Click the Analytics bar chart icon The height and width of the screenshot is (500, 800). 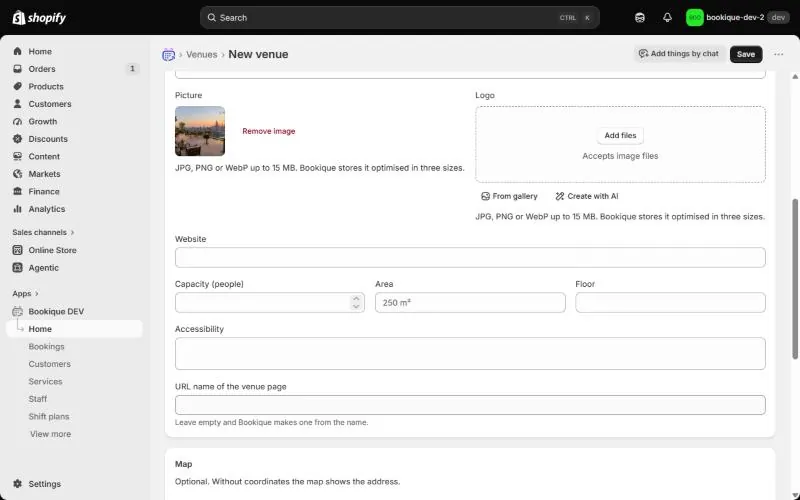pyautogui.click(x=18, y=209)
